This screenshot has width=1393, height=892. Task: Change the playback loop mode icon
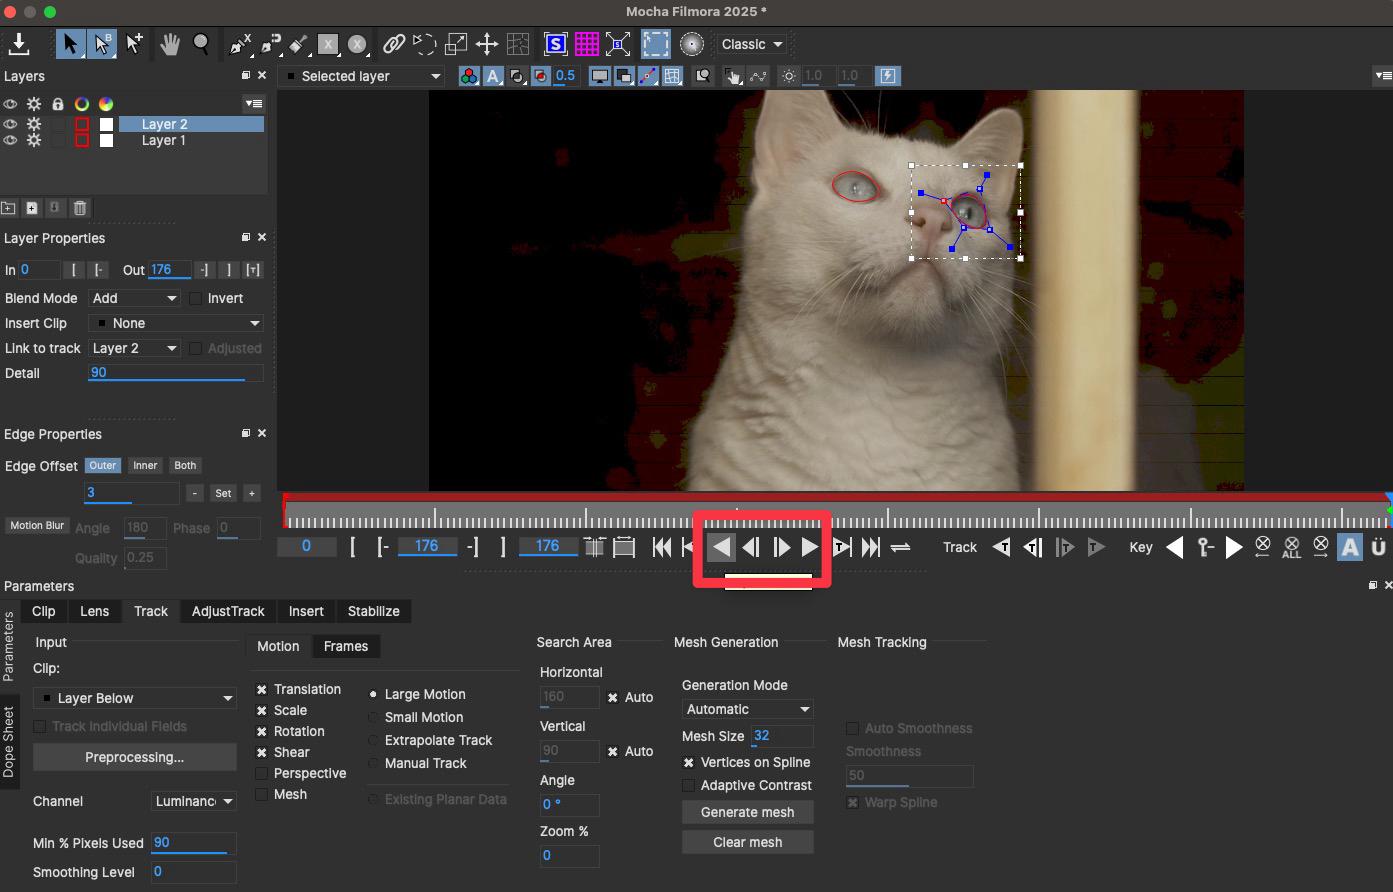click(x=900, y=547)
